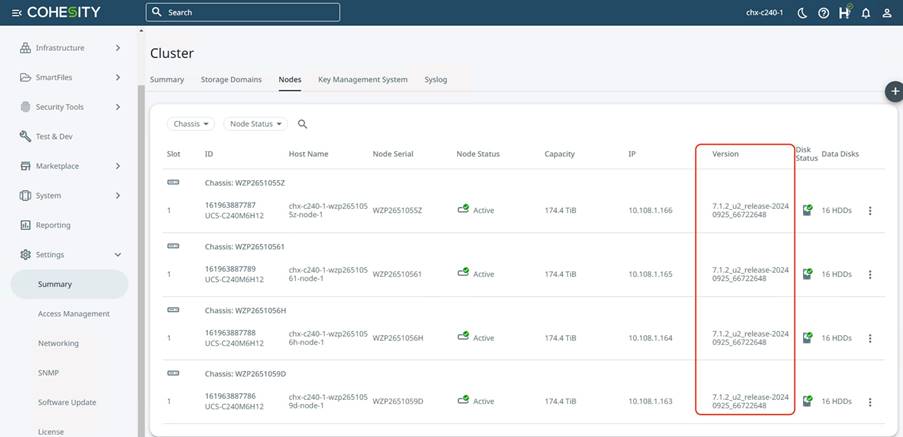Screen dimensions: 903x437
Task: Collapse the left navigation hamburger menu
Action: (16, 13)
